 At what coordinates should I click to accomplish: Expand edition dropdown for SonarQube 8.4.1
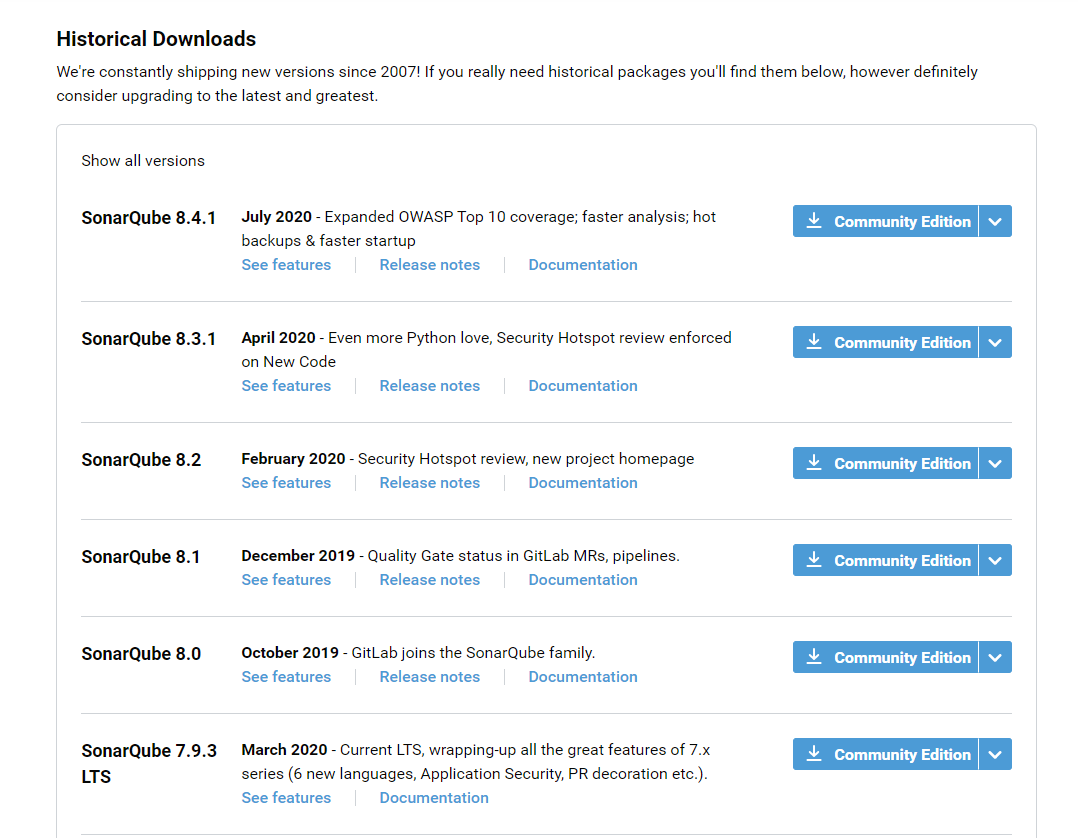(995, 221)
